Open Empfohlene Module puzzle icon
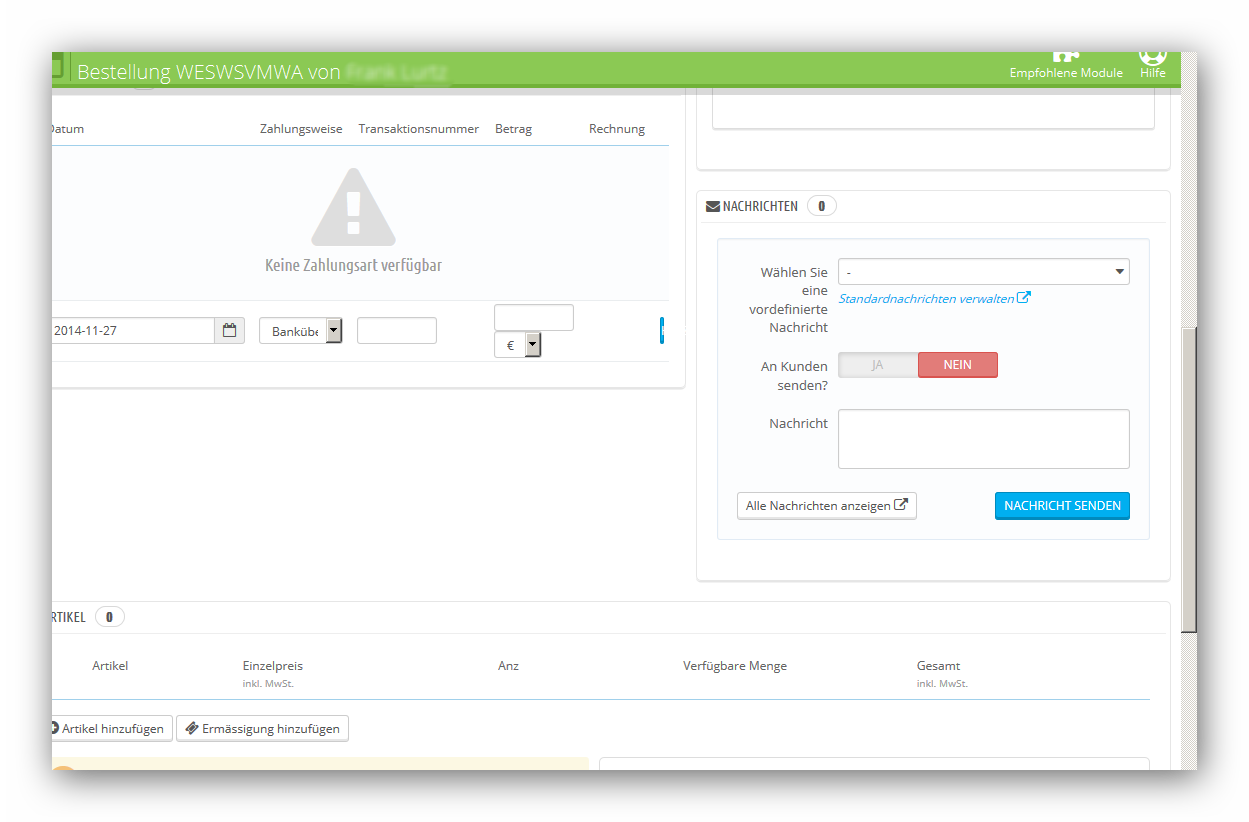This screenshot has width=1249, height=822. point(1066,57)
